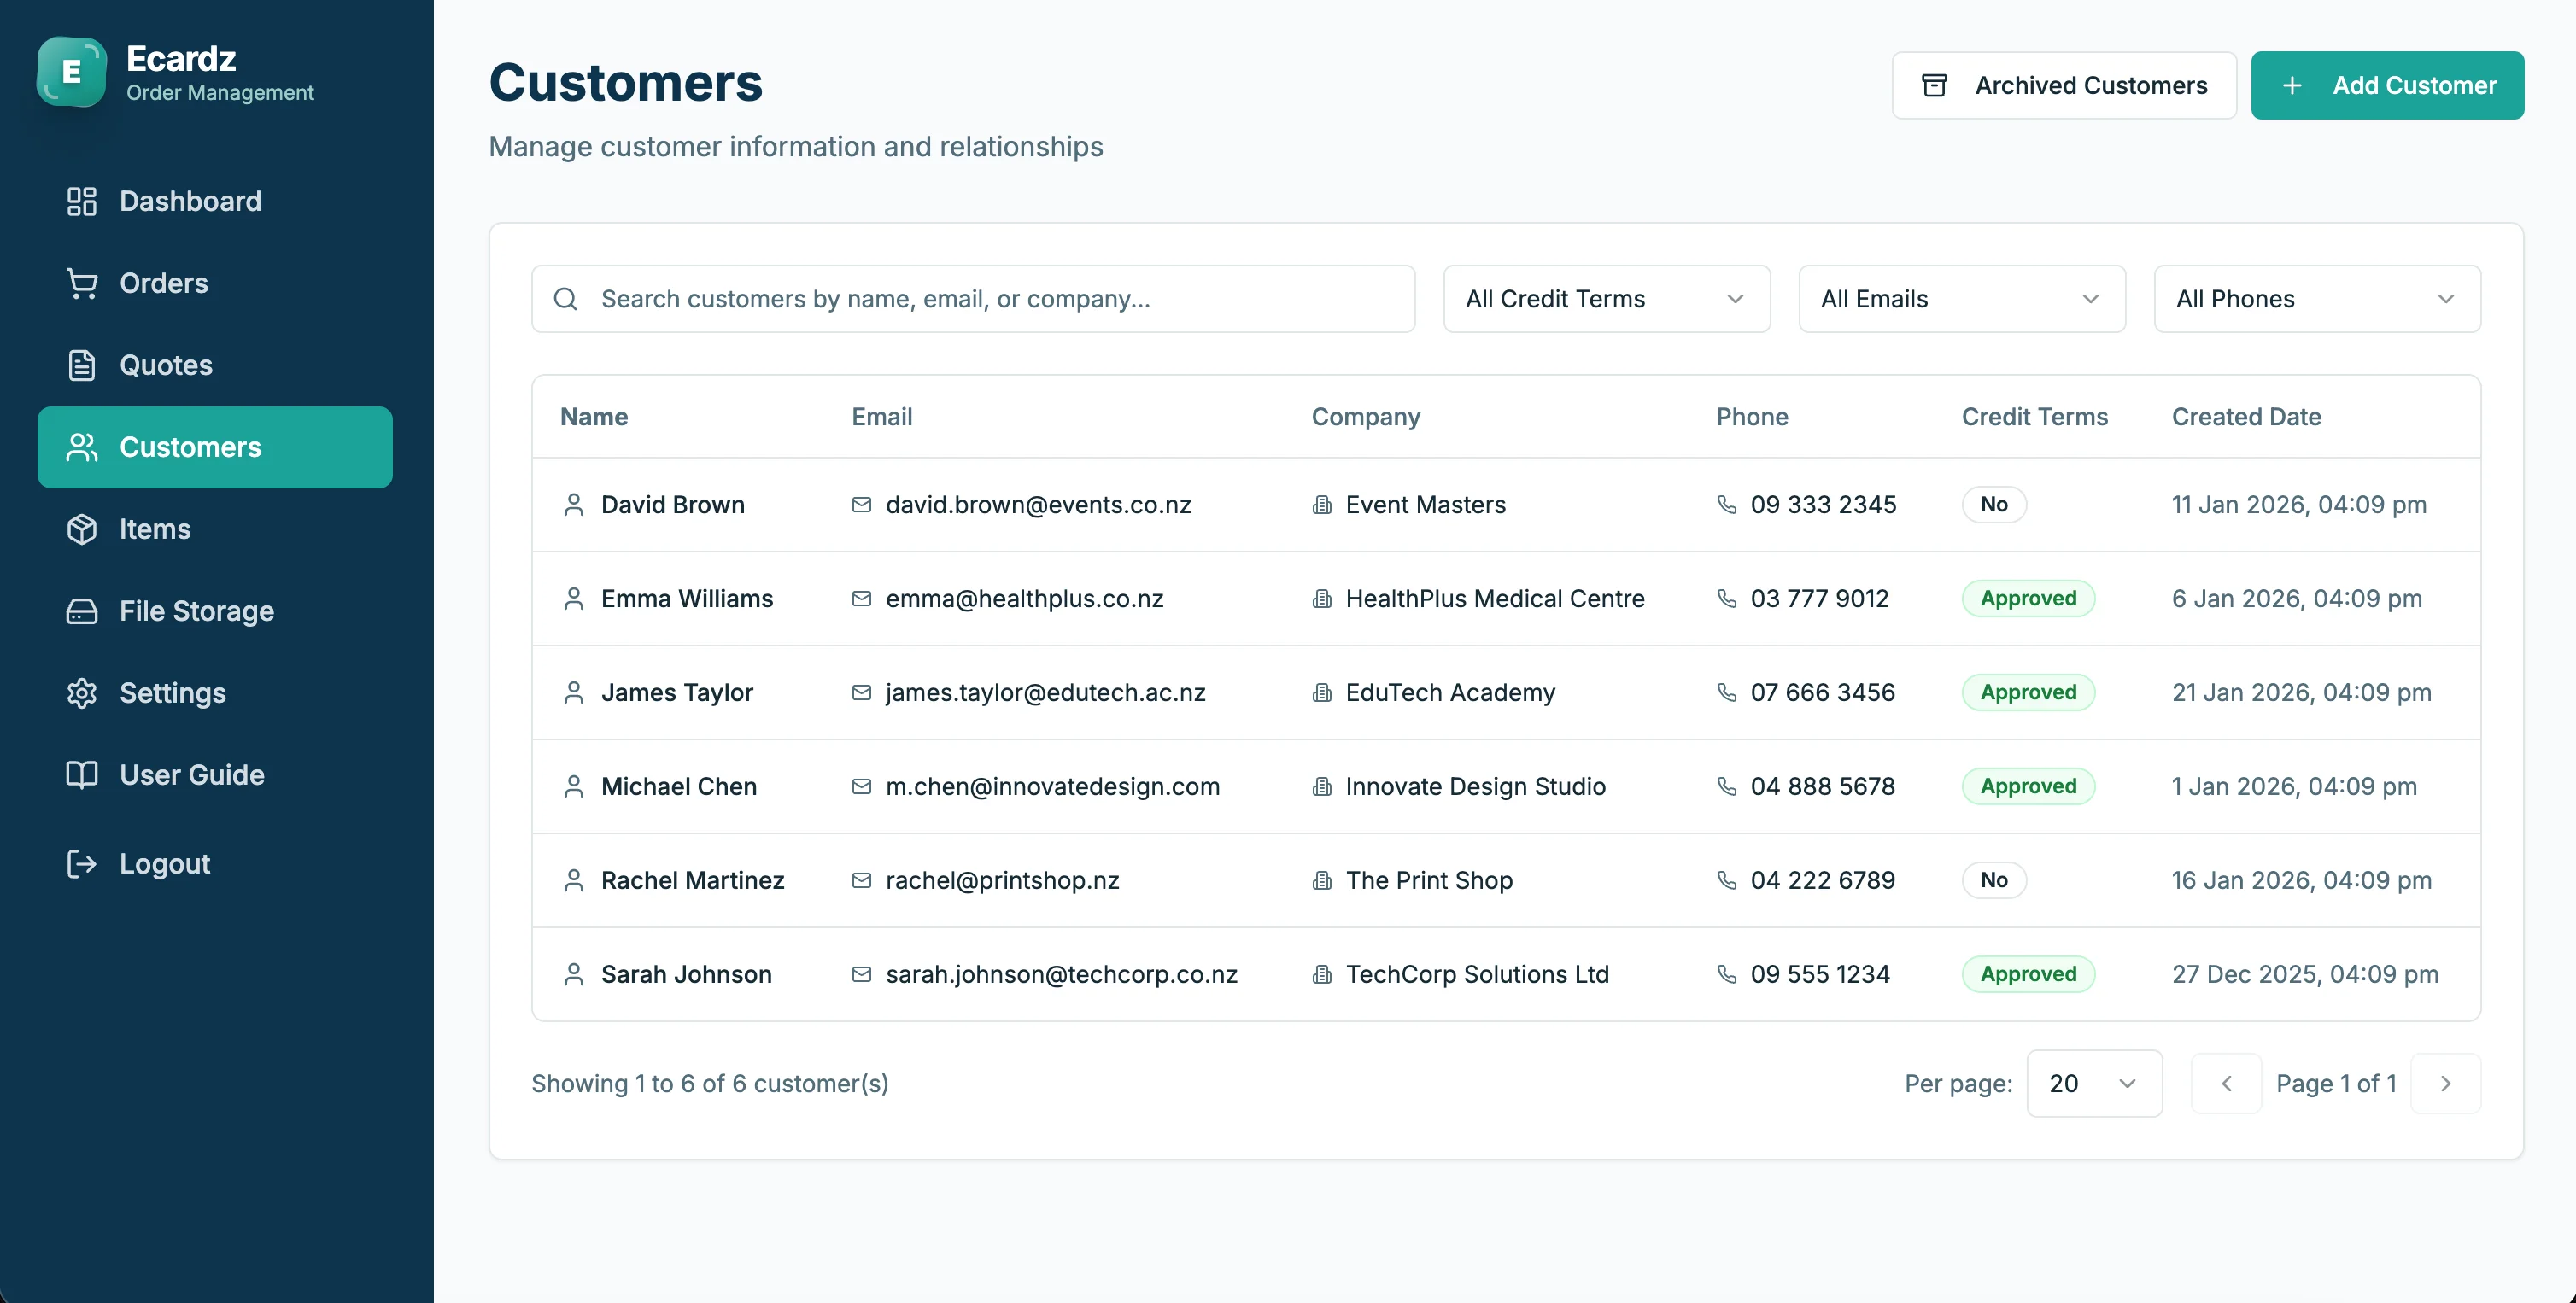Open the Per page 20 dropdown
The image size is (2576, 1303).
[2094, 1084]
